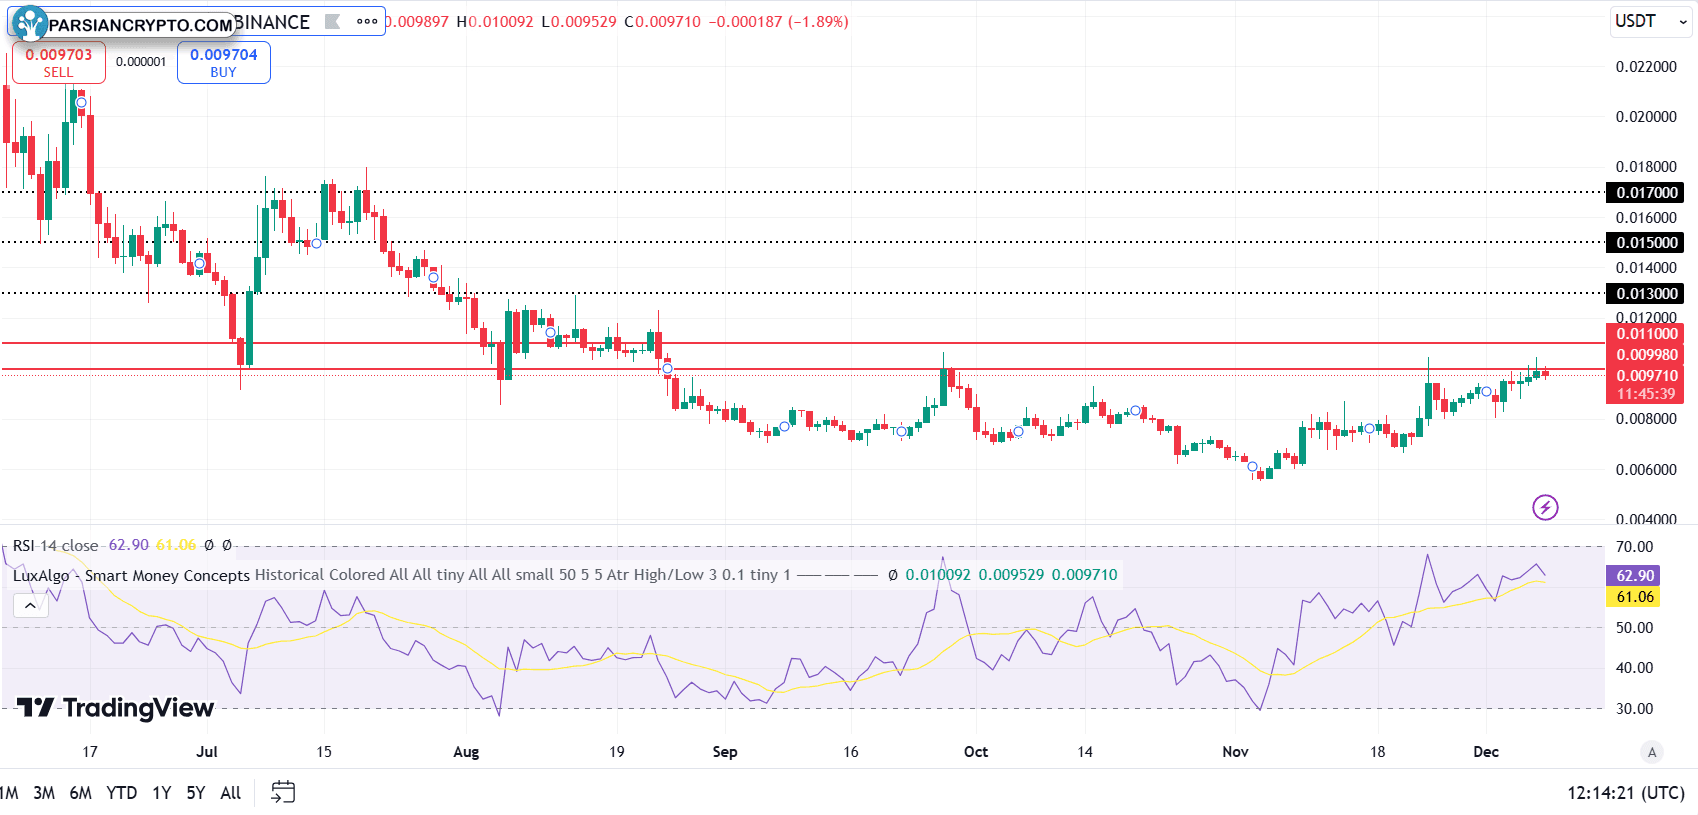This screenshot has width=1698, height=815.
Task: Click the High value H0.010092 in the legend
Action: click(495, 21)
